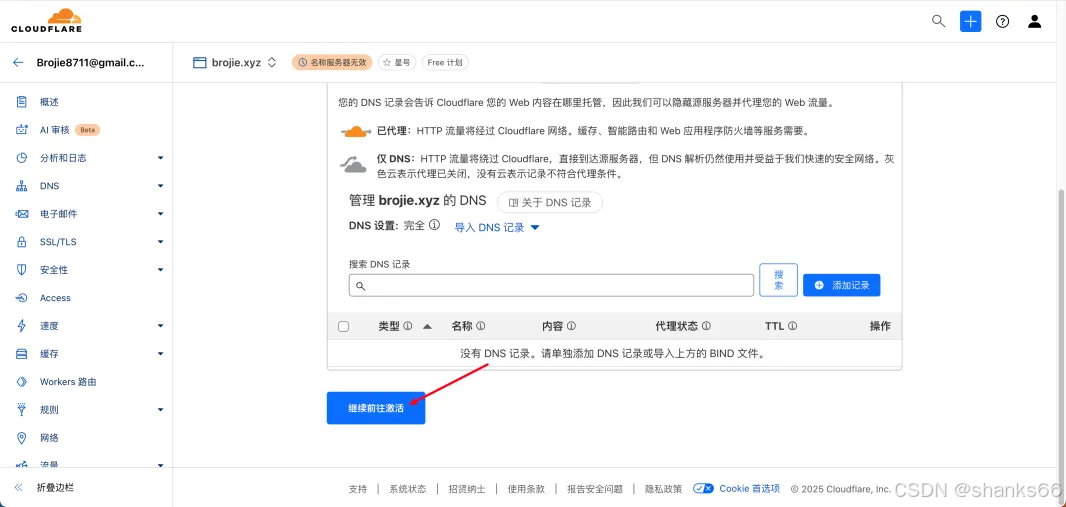Tick the select-all checkbox in DNS table header
The image size is (1066, 507).
pyautogui.click(x=343, y=327)
